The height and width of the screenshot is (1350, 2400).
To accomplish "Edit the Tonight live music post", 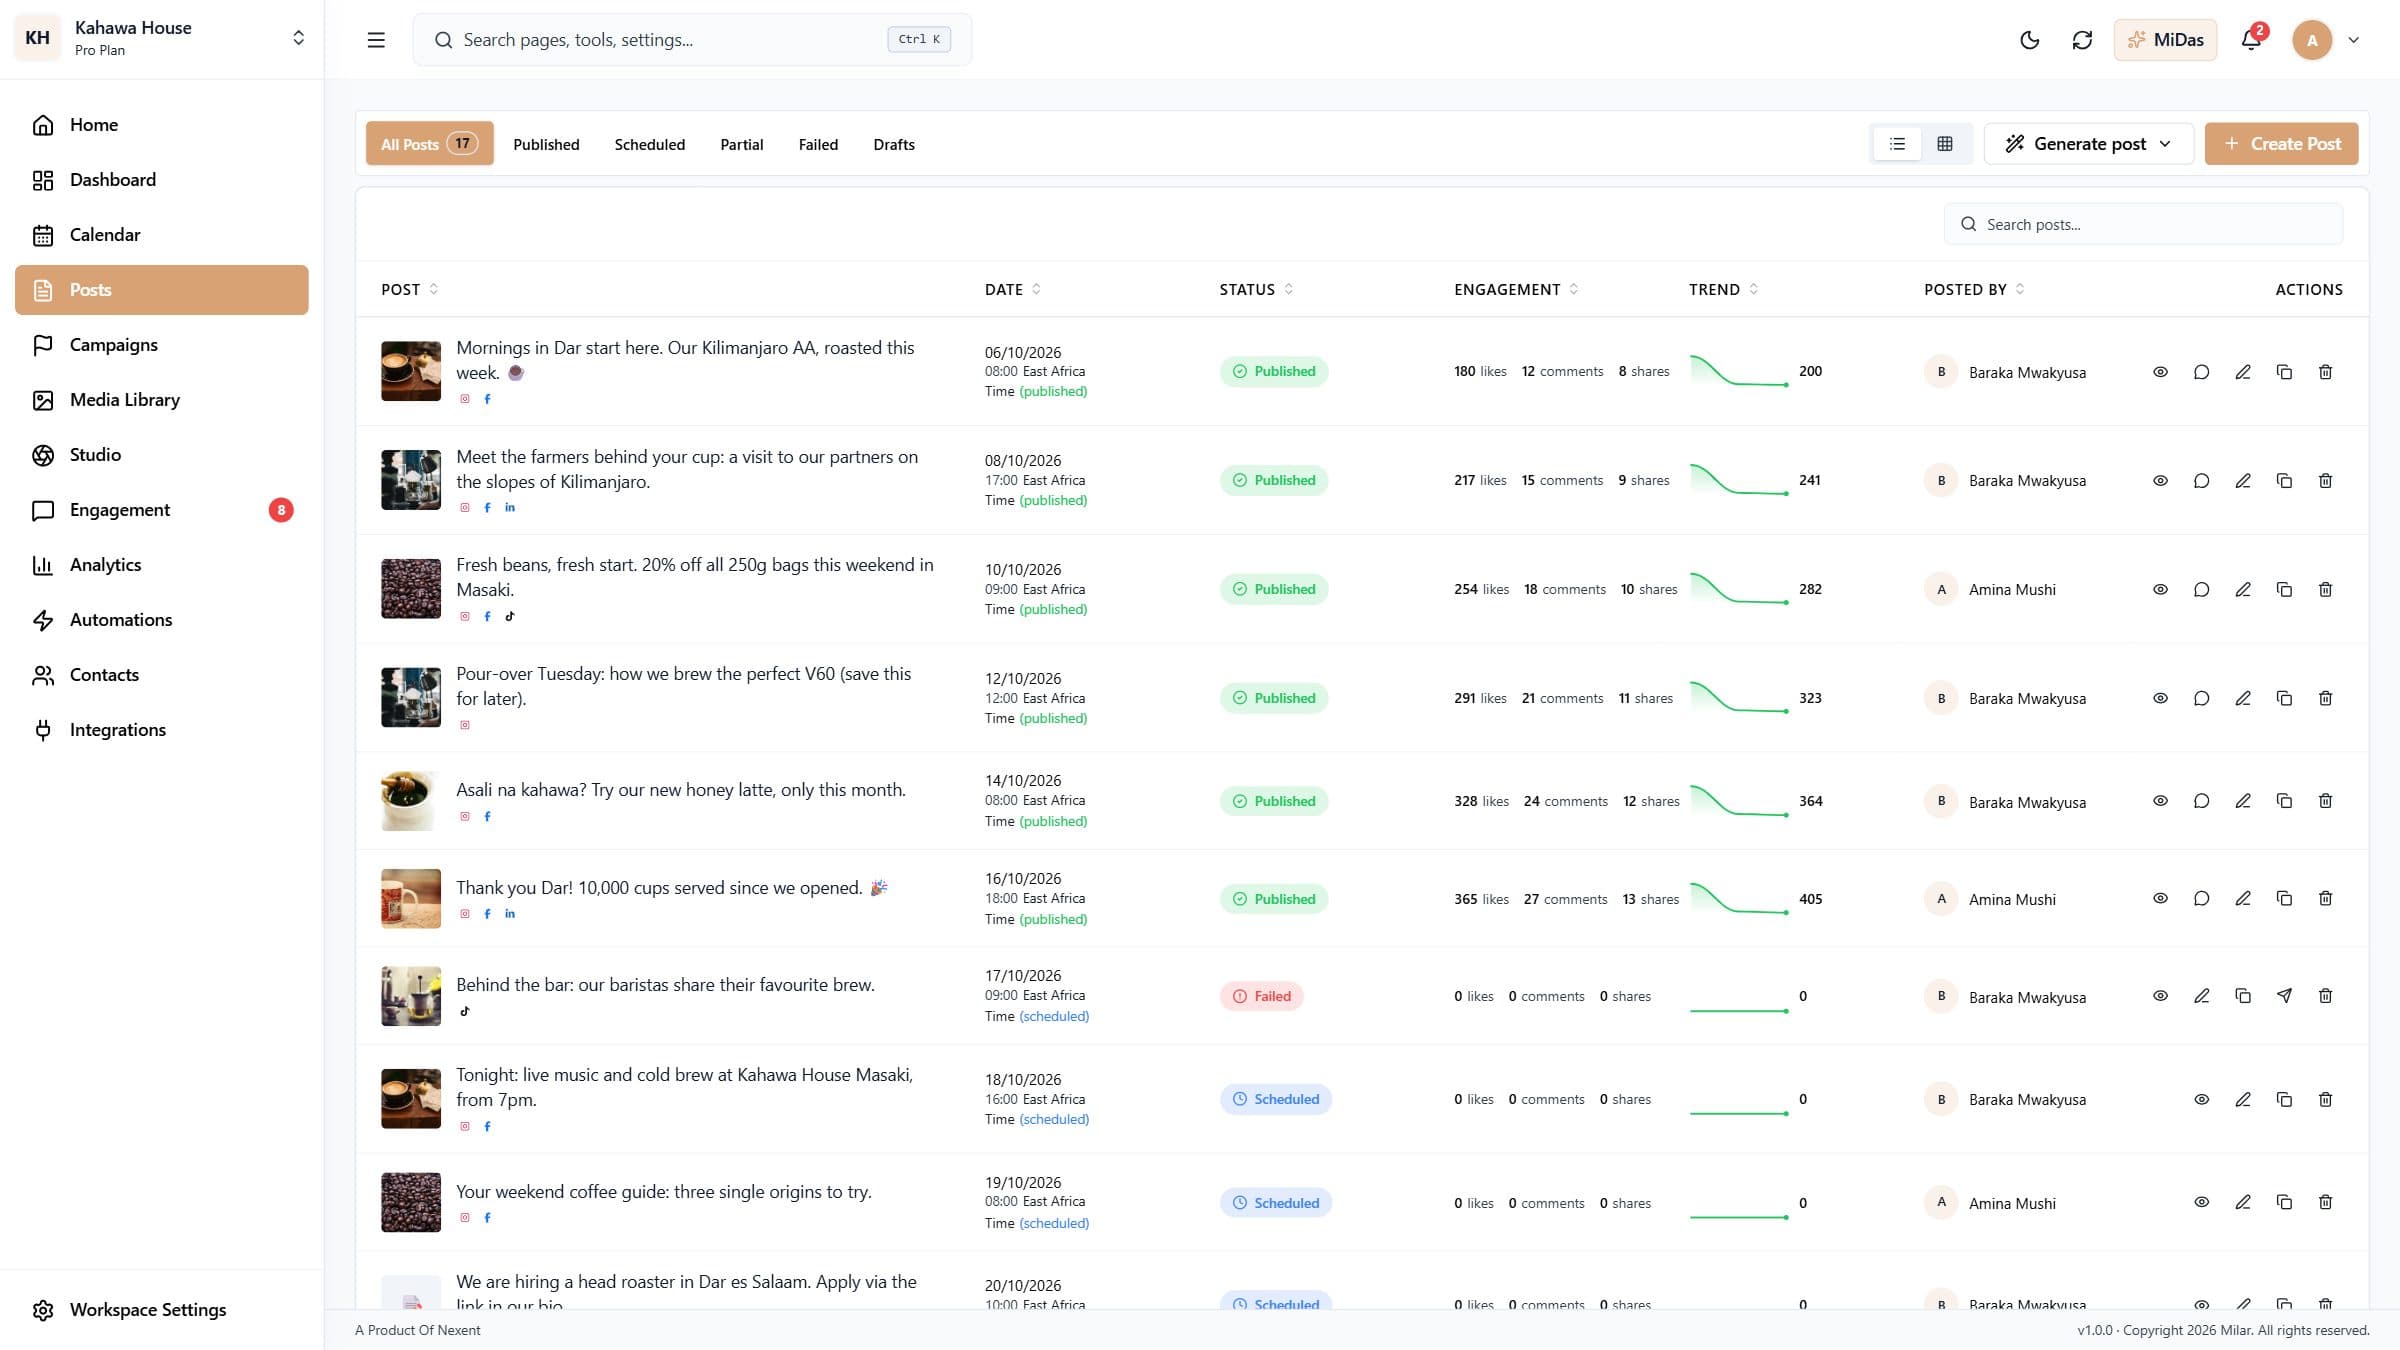I will coord(2243,1100).
